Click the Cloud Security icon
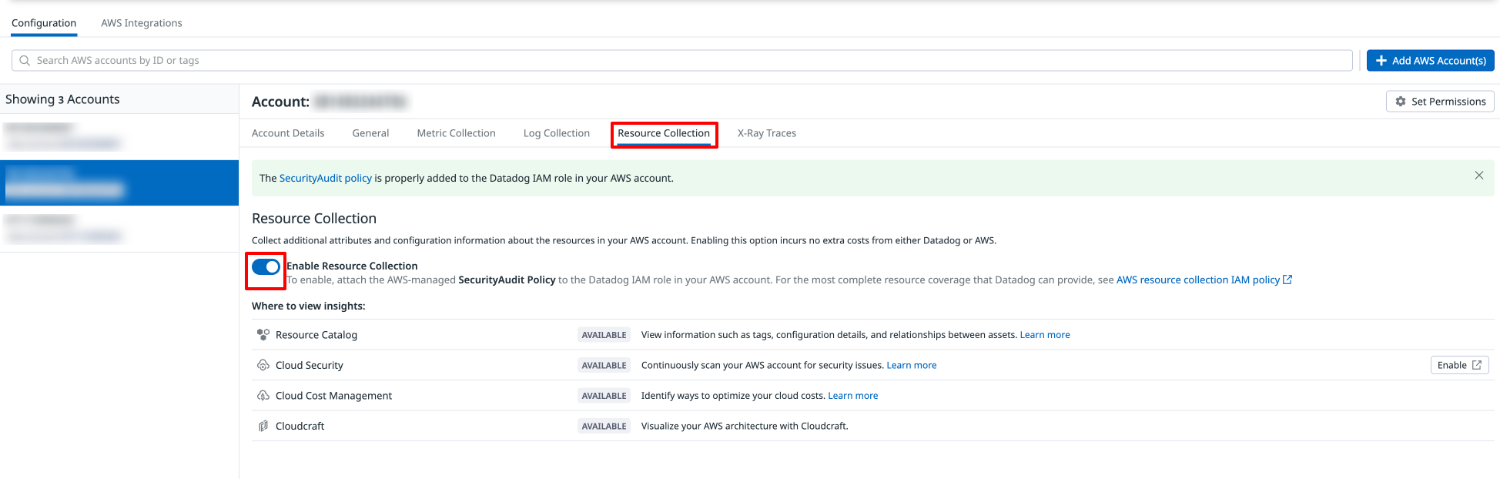Viewport: 1500px width, 479px height. pyautogui.click(x=263, y=365)
